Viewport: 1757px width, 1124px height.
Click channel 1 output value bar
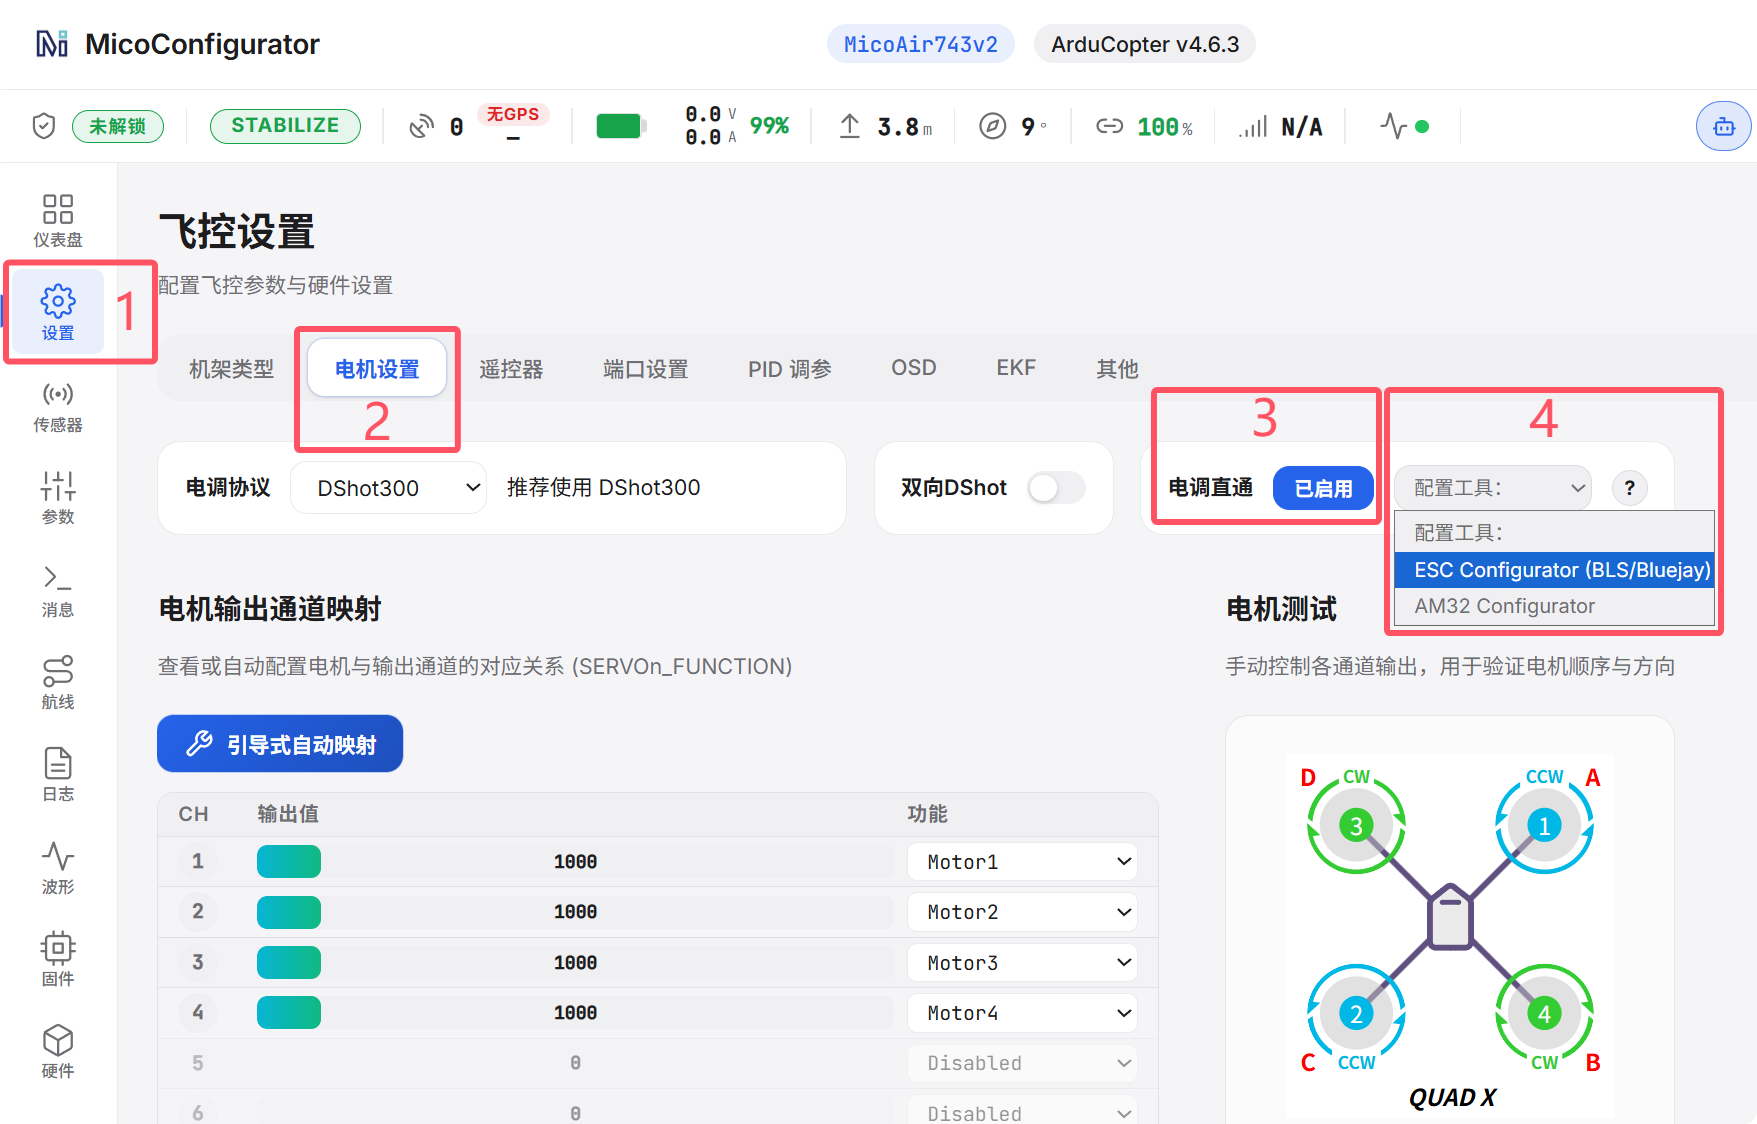[x=575, y=862]
